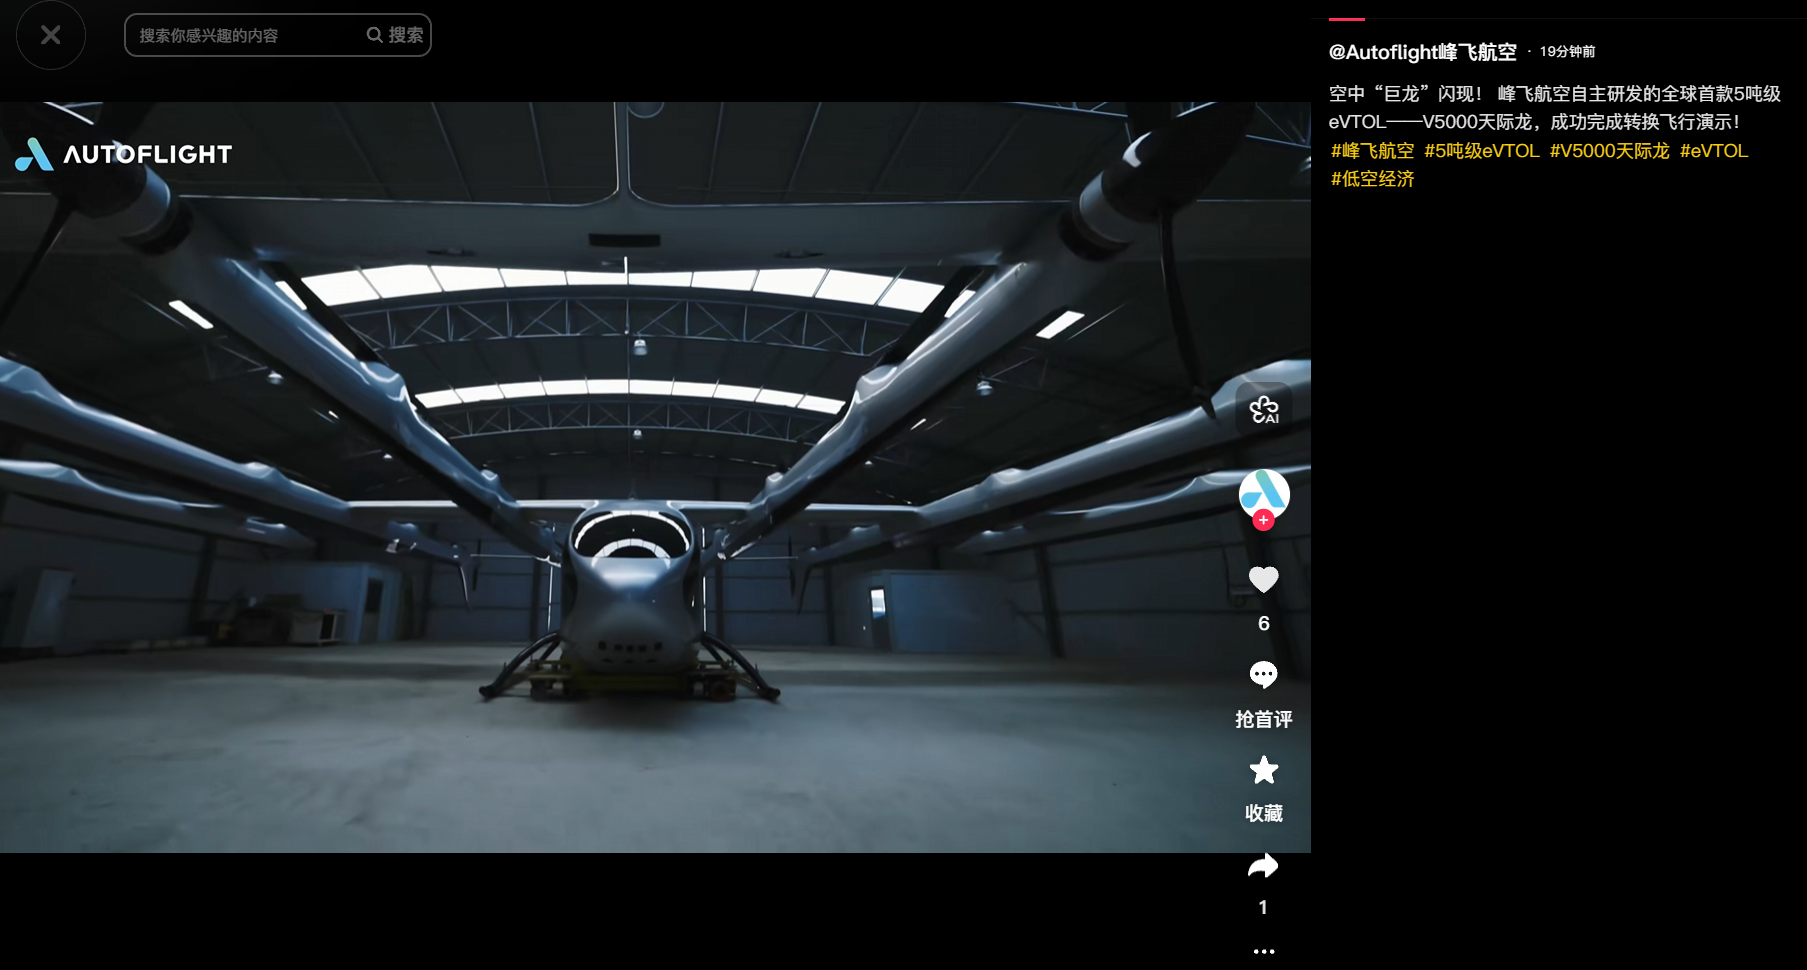Click the 收藏 text label
Viewport: 1807px width, 970px height.
click(x=1264, y=813)
